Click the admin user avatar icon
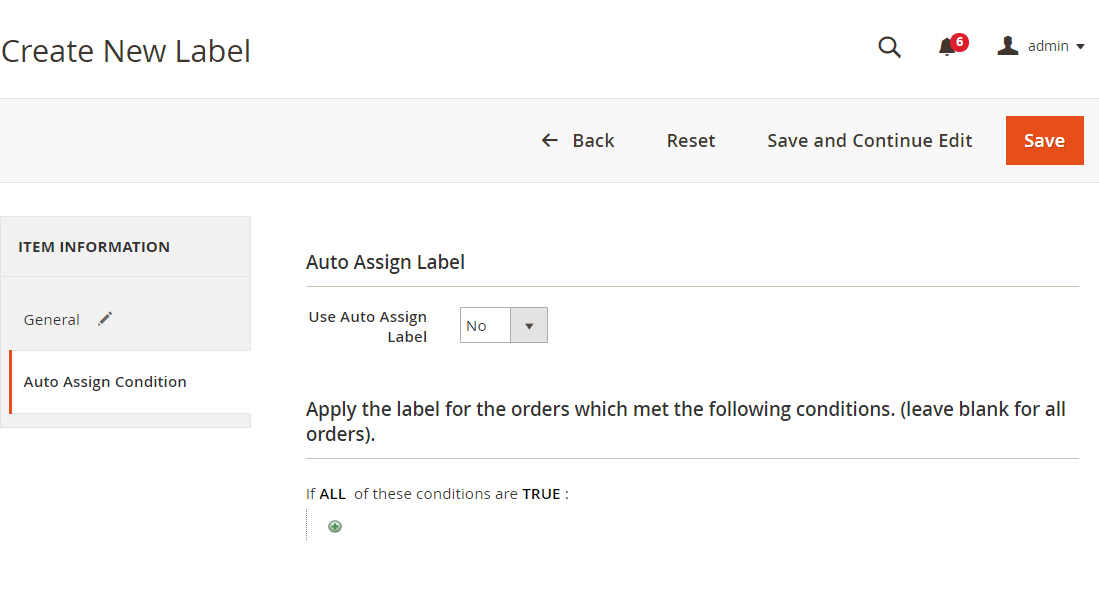The height and width of the screenshot is (610, 1099). pyautogui.click(x=1008, y=46)
